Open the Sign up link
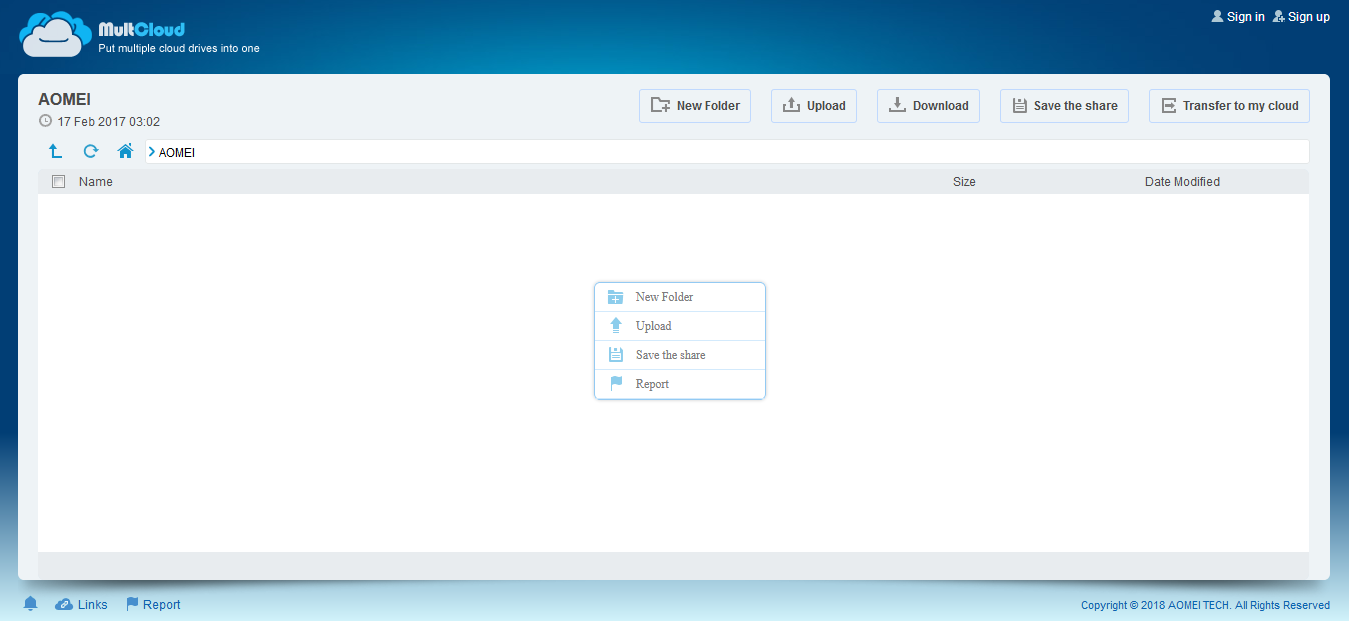This screenshot has height=621, width=1349. coord(1301,17)
